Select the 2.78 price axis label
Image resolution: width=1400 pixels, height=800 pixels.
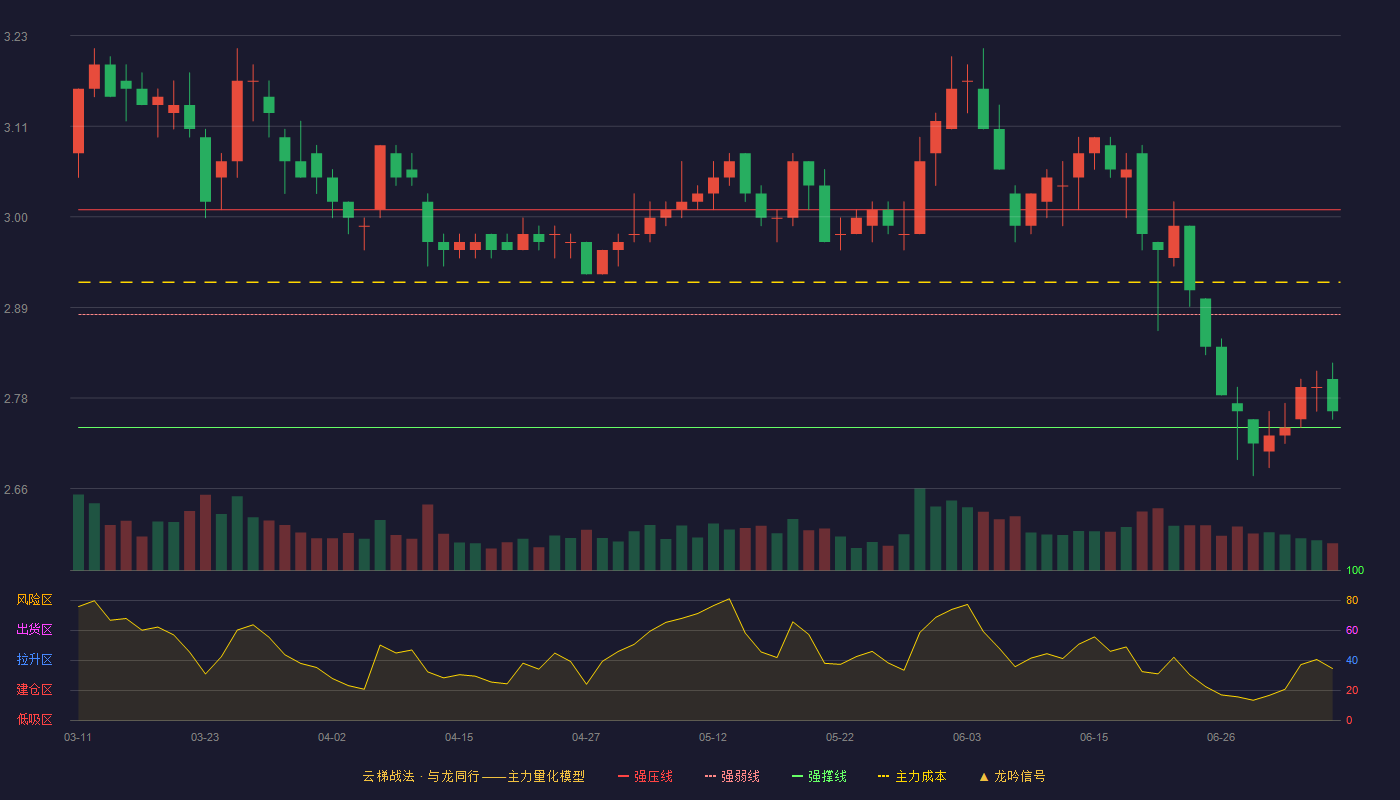coord(16,399)
